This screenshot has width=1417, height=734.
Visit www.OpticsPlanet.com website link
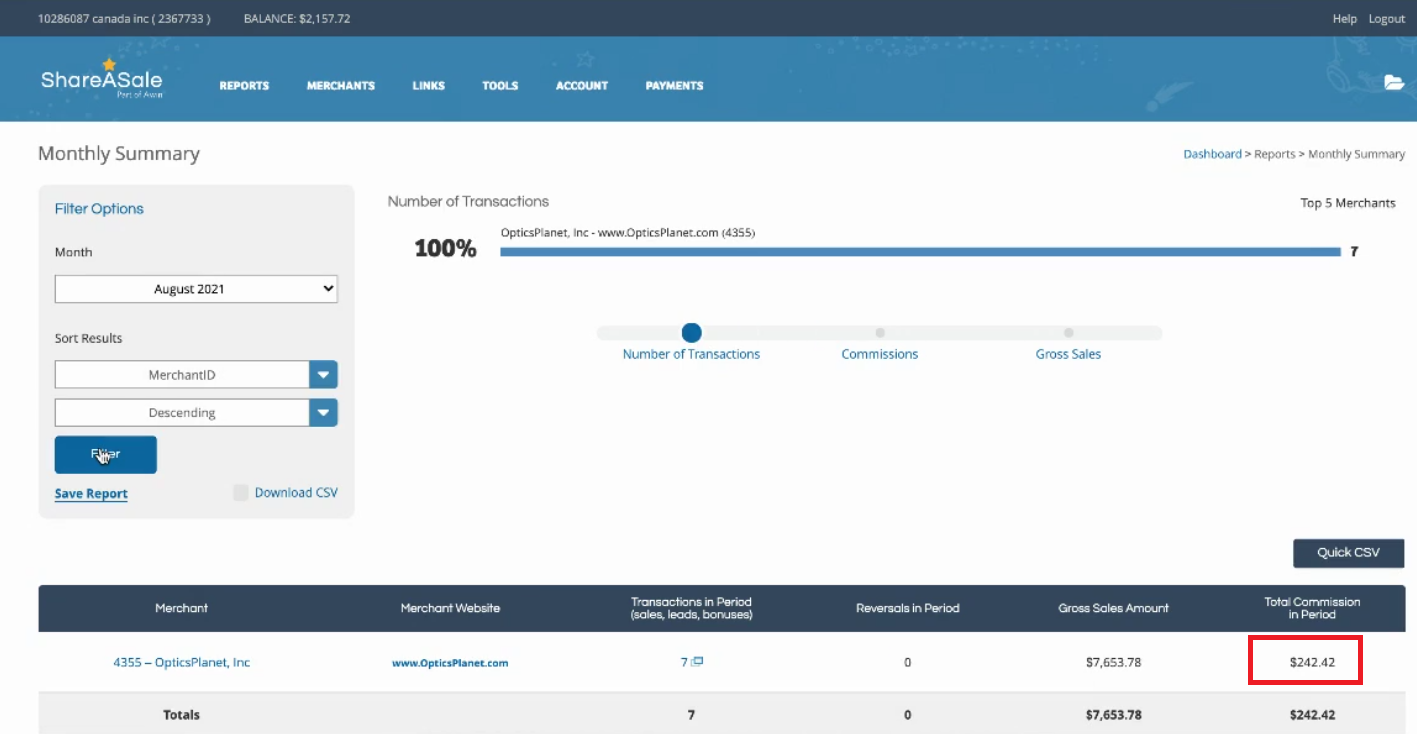[450, 663]
